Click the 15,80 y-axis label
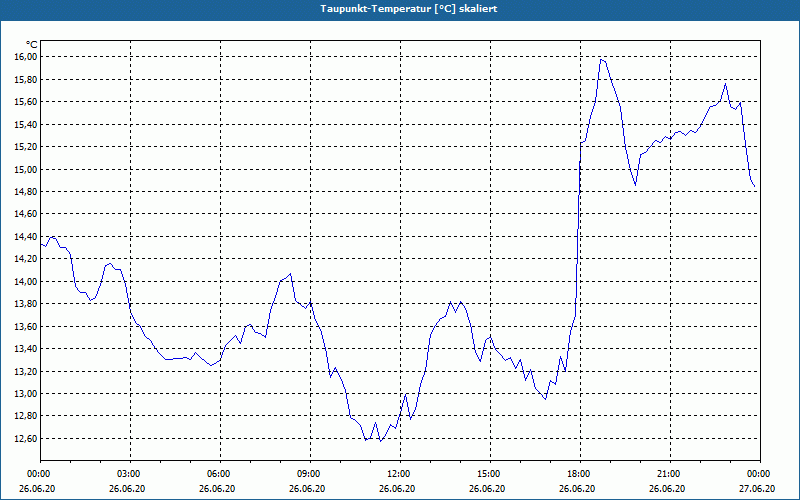Screen dimensions: 800x500 click(x=26, y=80)
